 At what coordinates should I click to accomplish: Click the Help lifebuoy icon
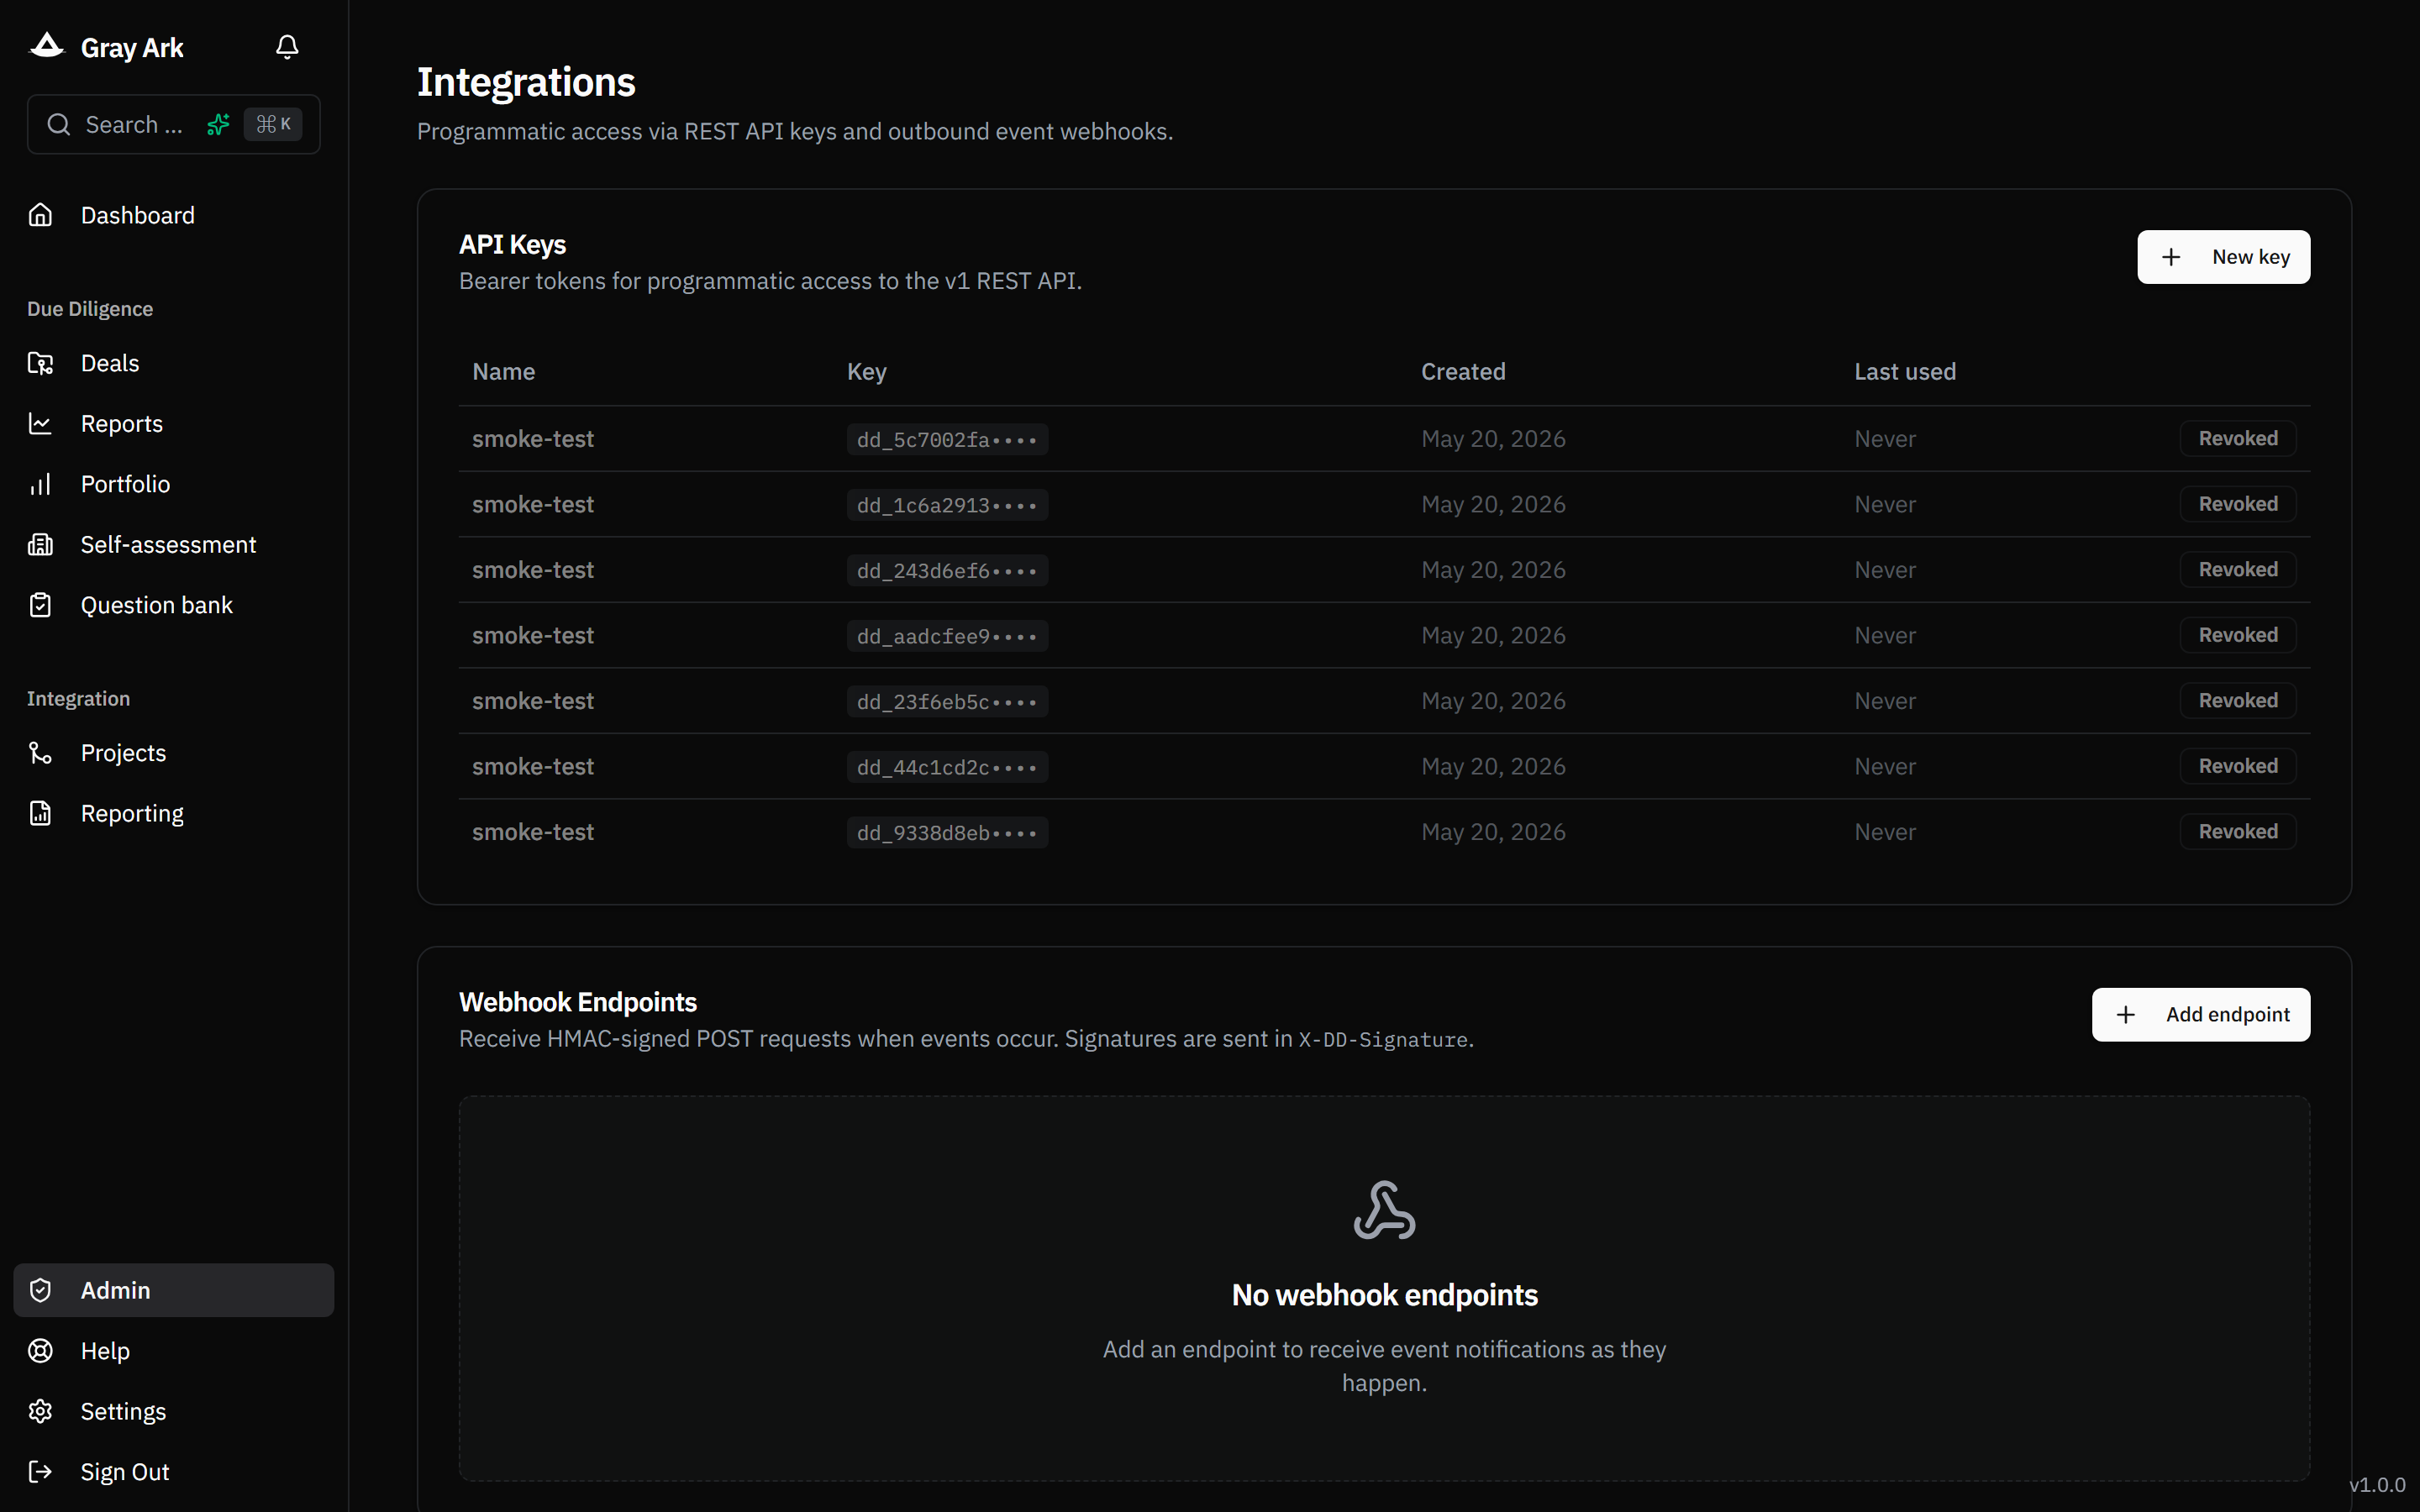(40, 1351)
